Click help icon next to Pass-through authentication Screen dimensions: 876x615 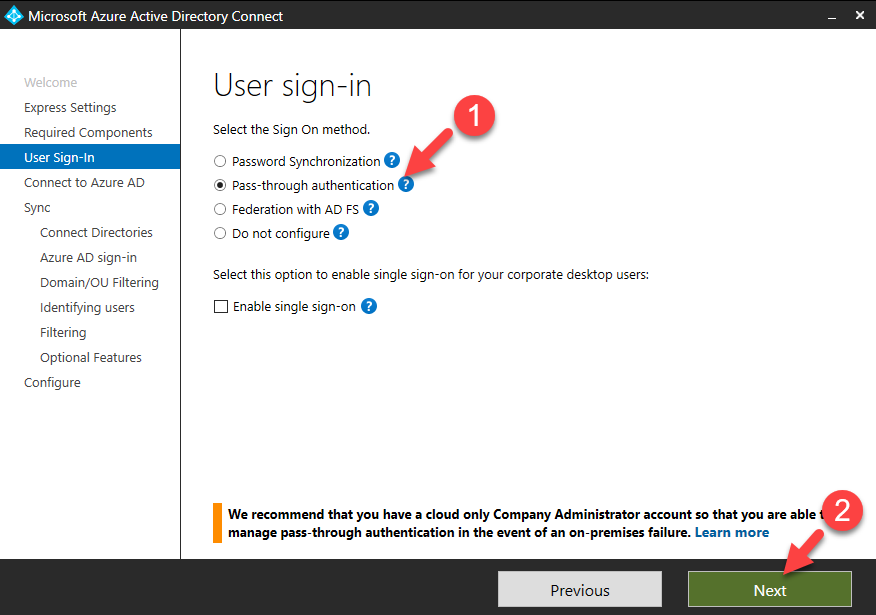(406, 184)
